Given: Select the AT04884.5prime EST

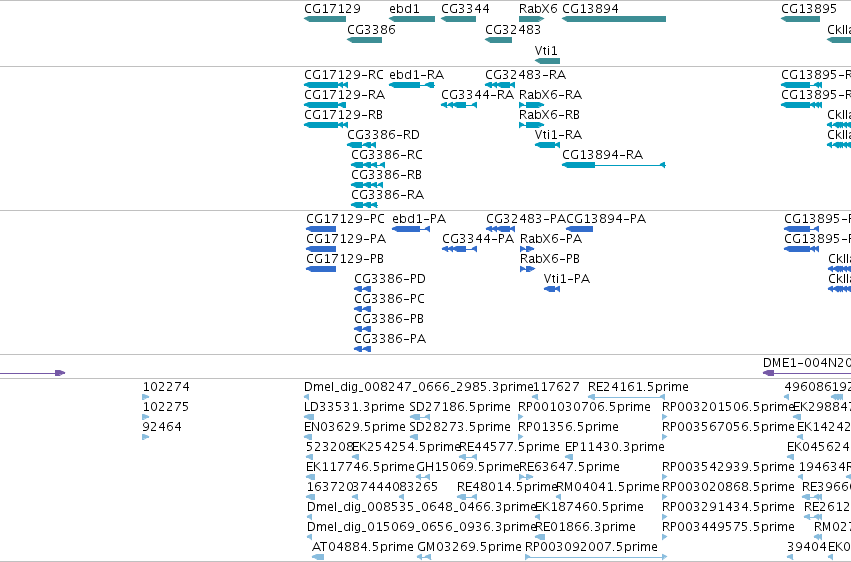Looking at the screenshot, I should [317, 557].
